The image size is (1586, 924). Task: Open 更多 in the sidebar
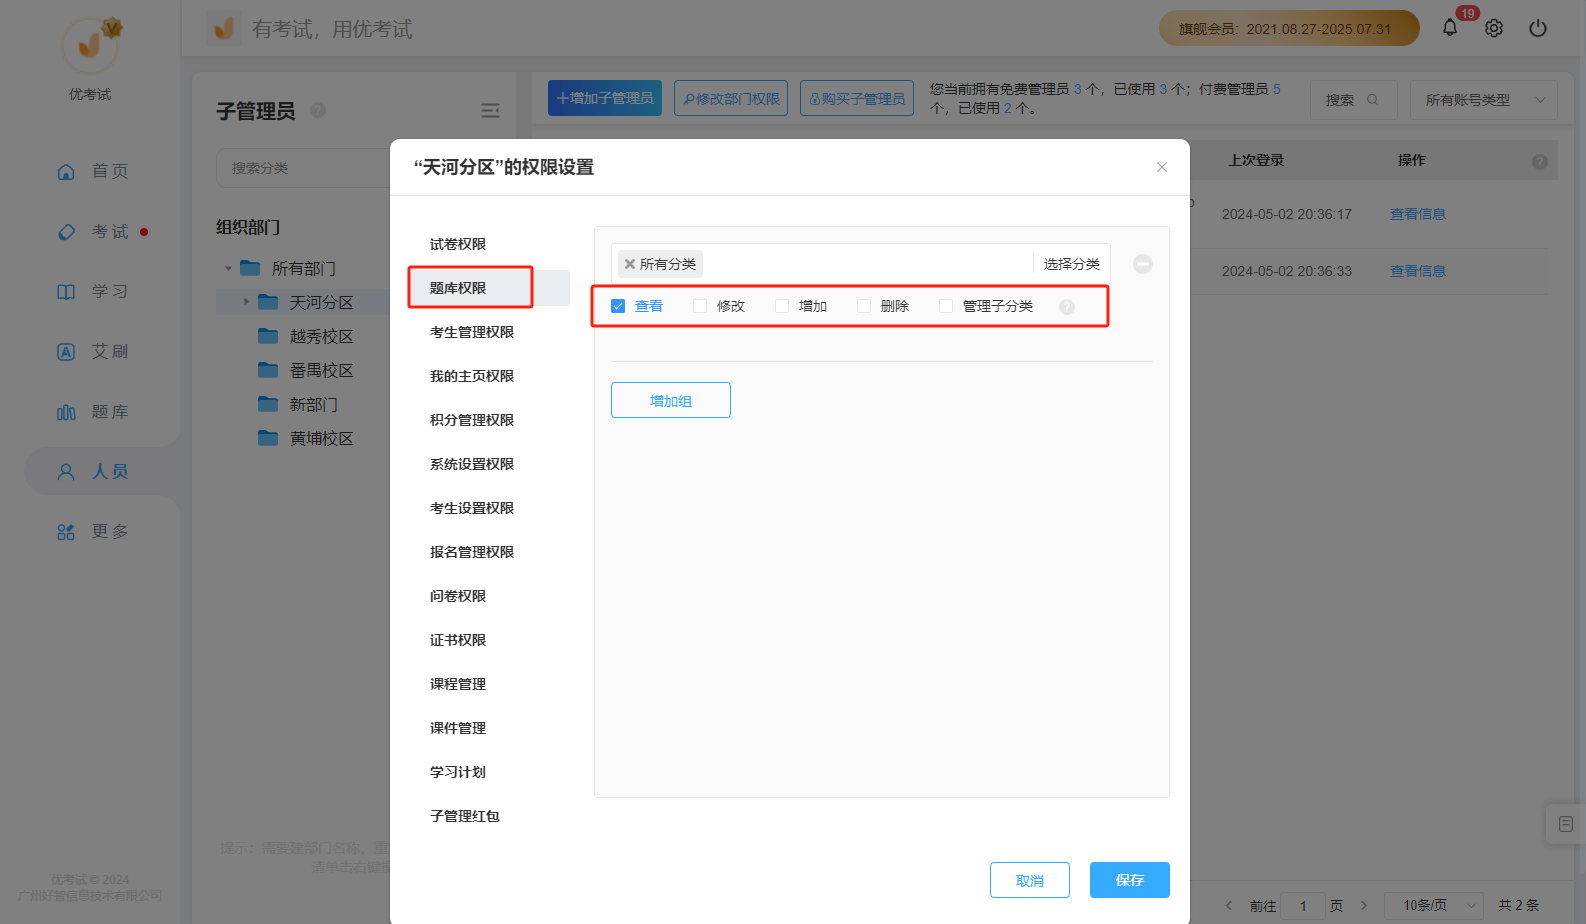[x=92, y=531]
